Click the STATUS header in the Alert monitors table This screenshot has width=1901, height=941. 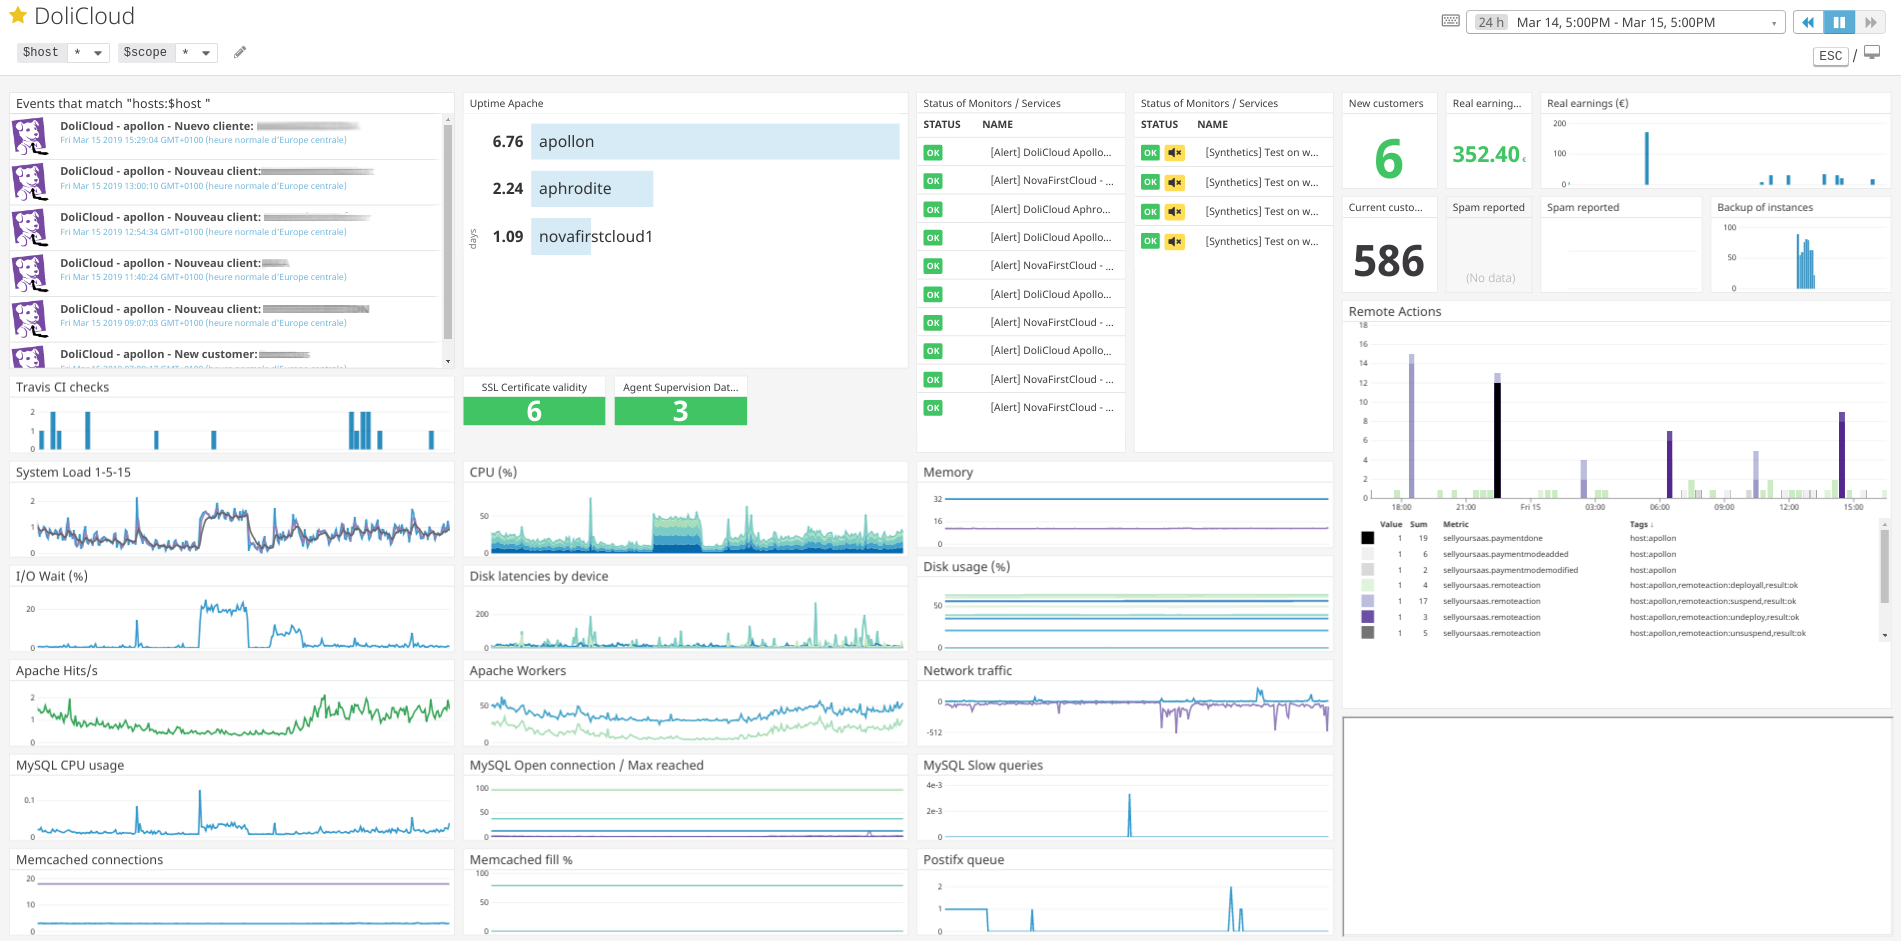[x=942, y=125]
